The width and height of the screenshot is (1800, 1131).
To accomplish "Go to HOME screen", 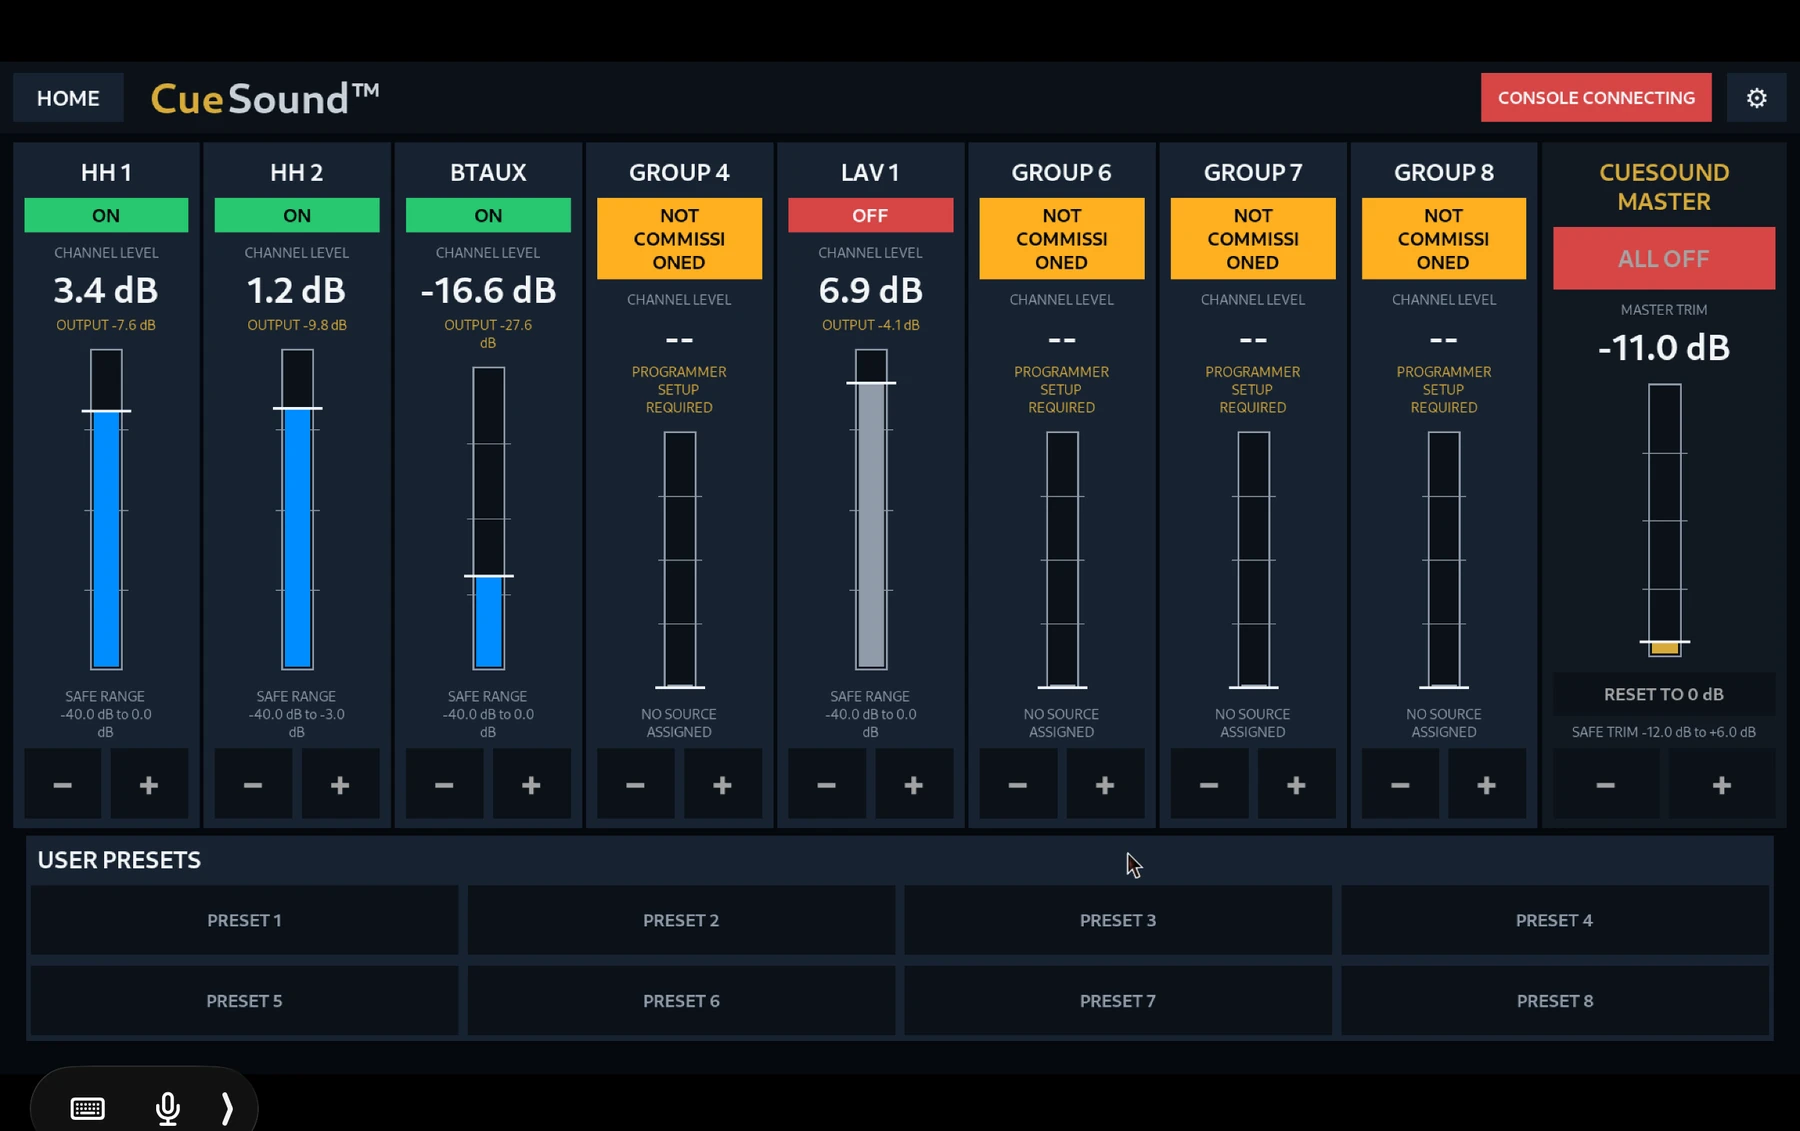I will [68, 98].
